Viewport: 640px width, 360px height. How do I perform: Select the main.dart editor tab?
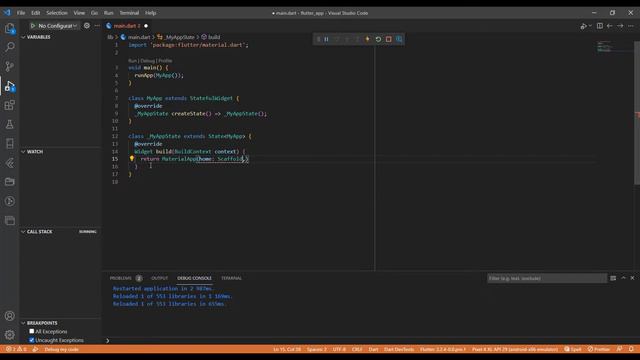click(x=127, y=26)
